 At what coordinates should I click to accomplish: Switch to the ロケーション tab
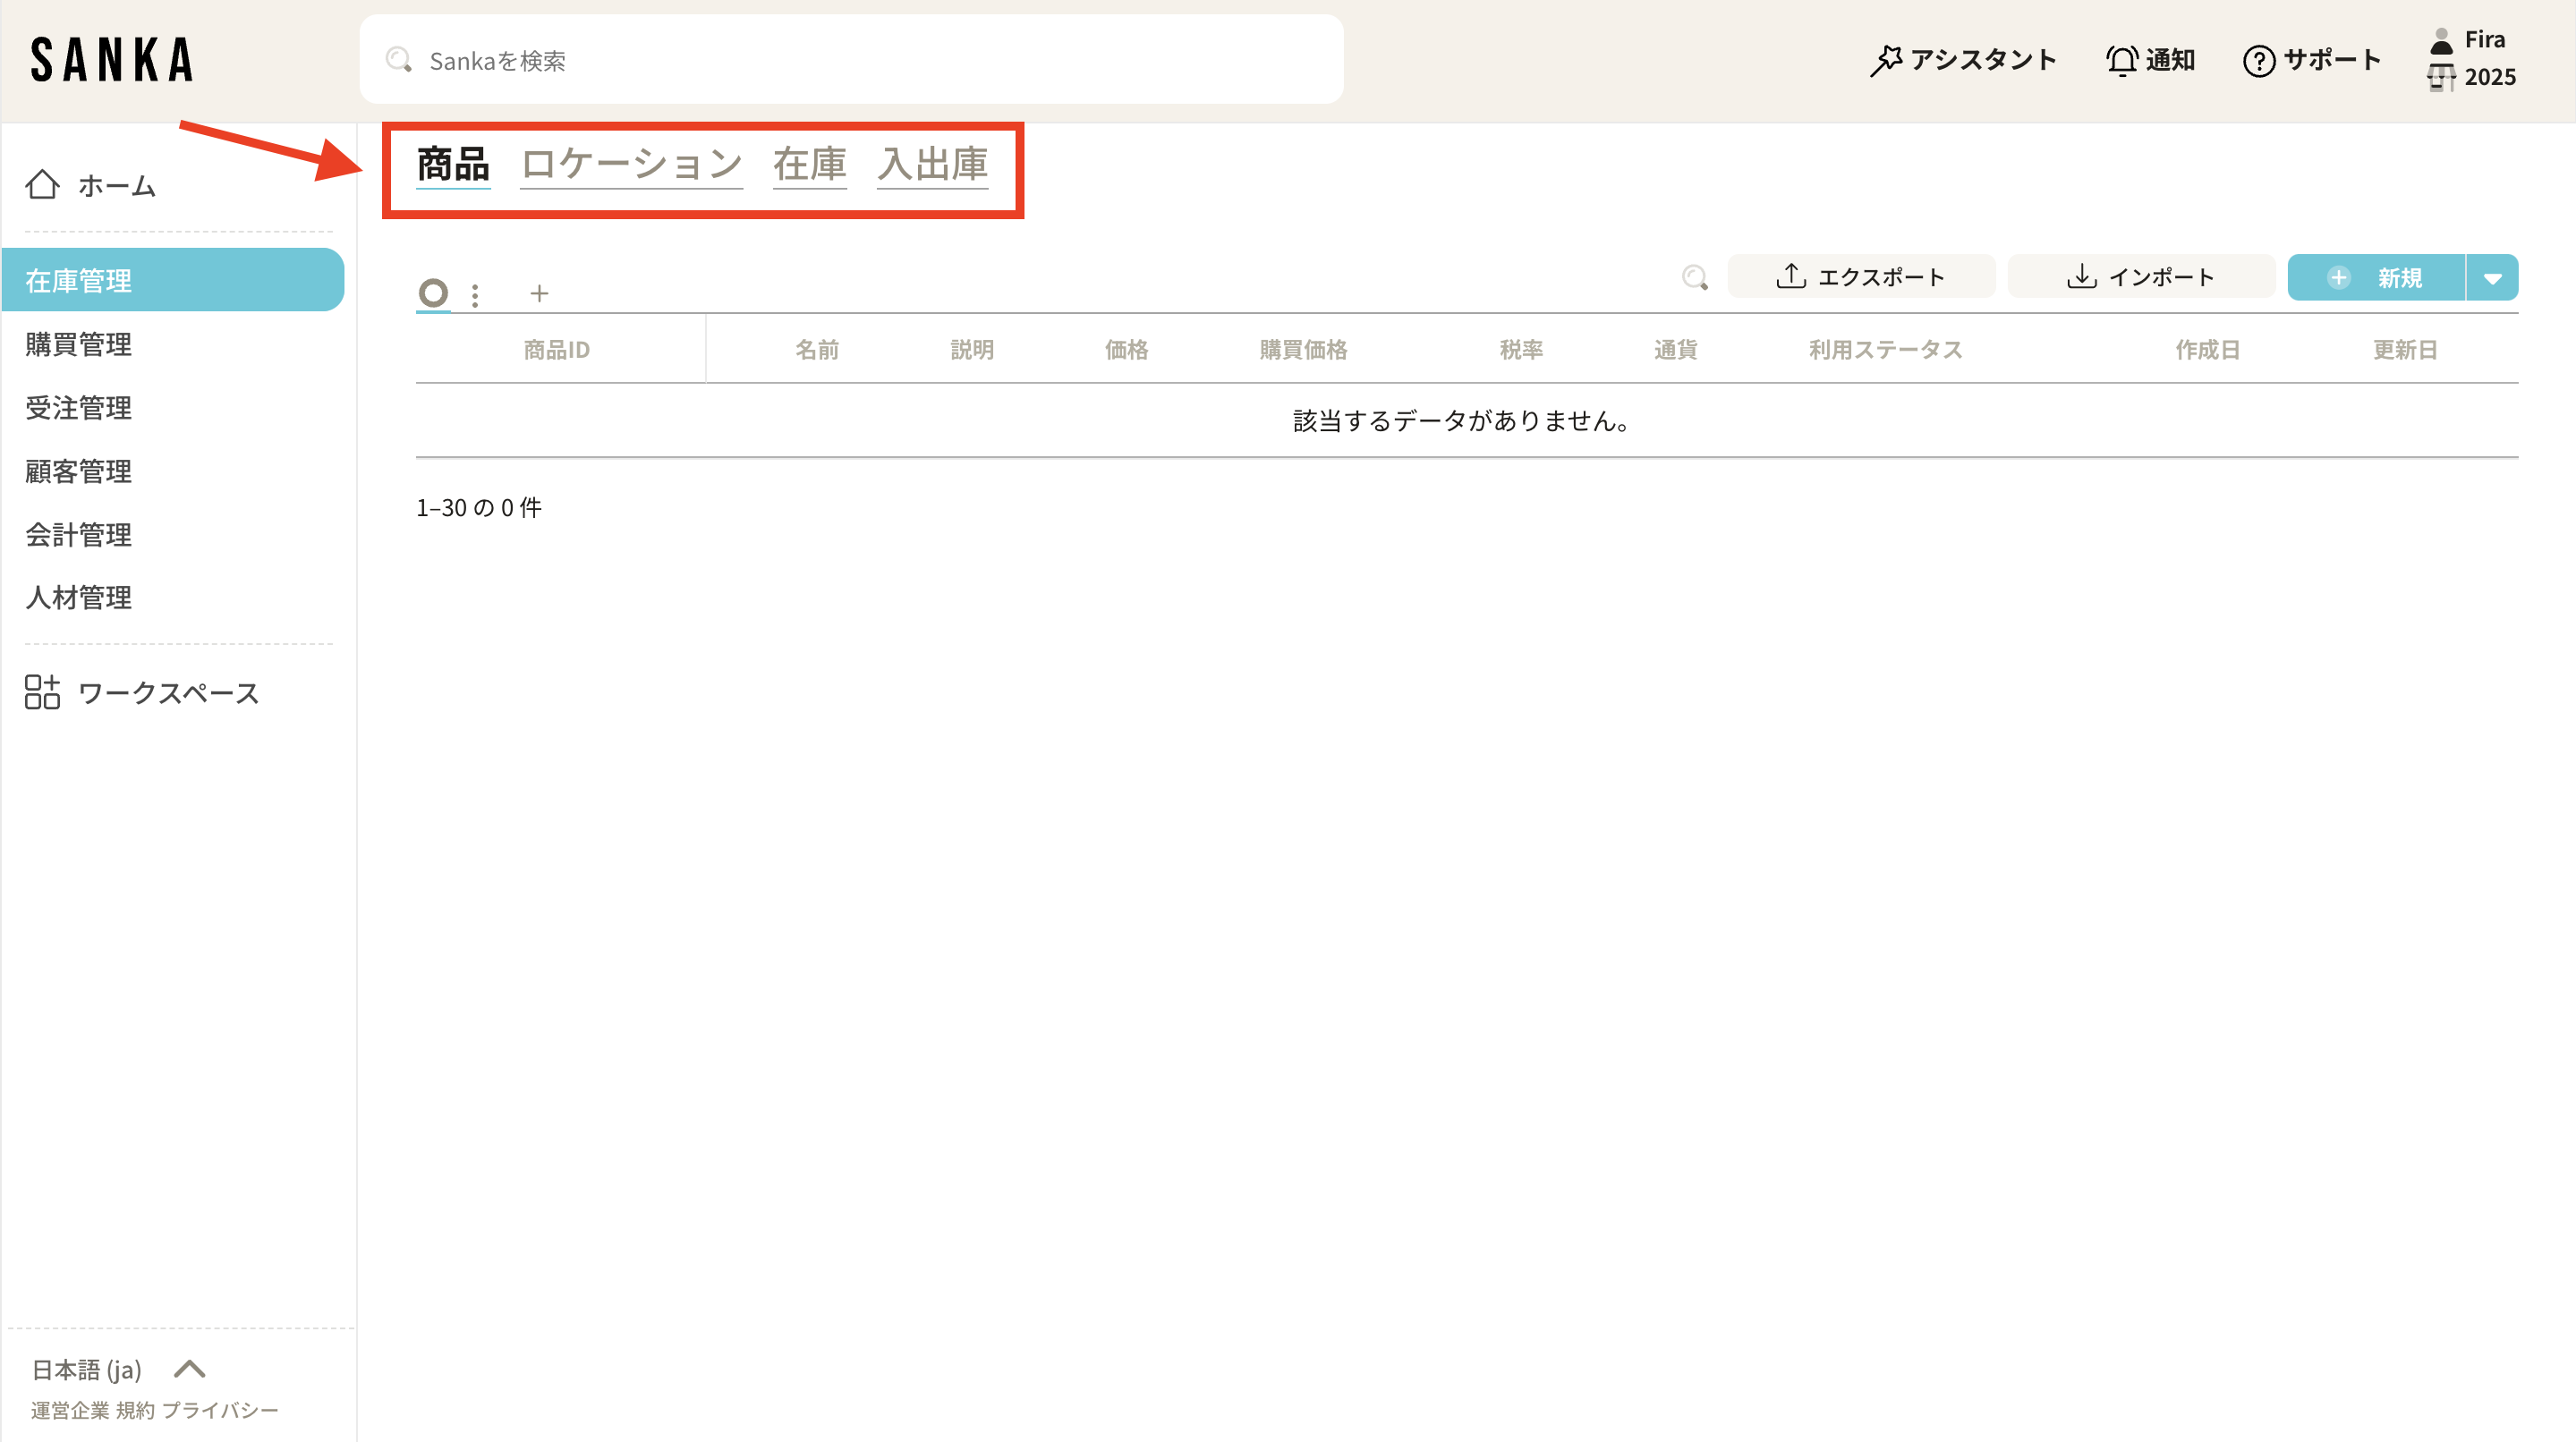click(631, 164)
